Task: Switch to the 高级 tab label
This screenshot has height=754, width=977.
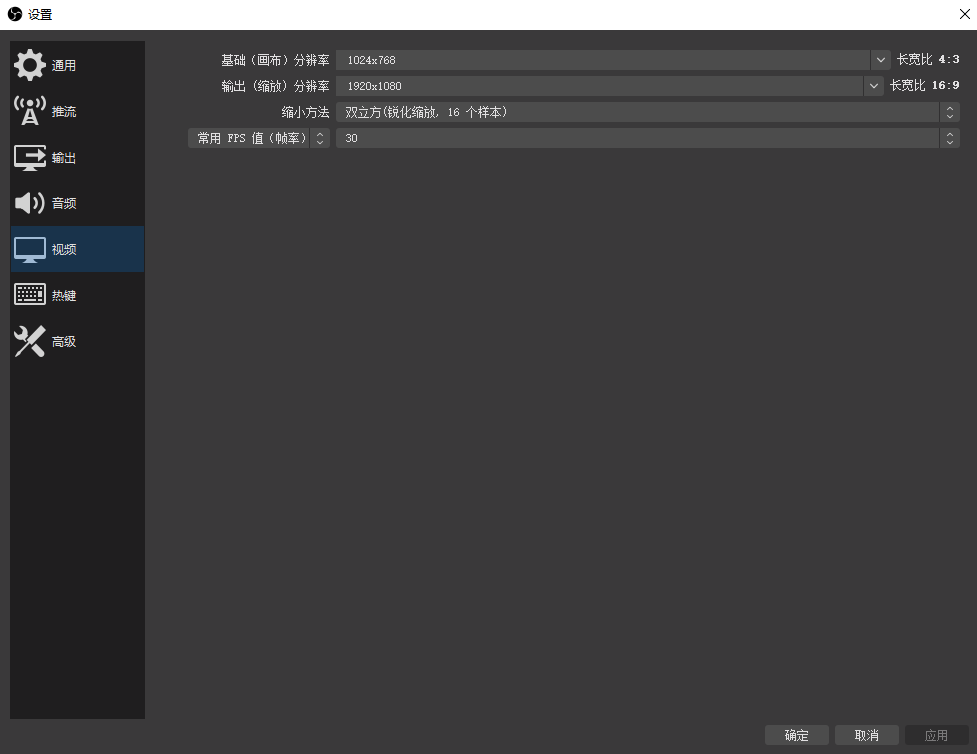Action: [x=64, y=341]
